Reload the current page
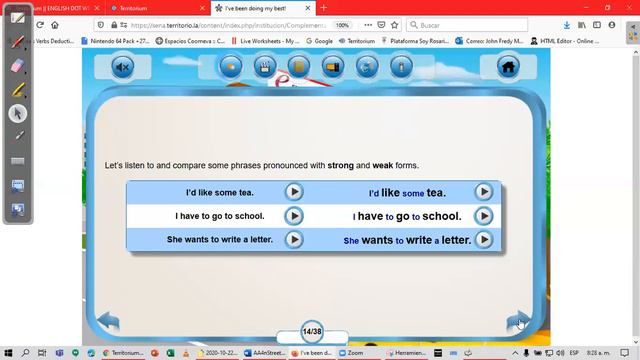The height and width of the screenshot is (360, 640). (x=40, y=25)
